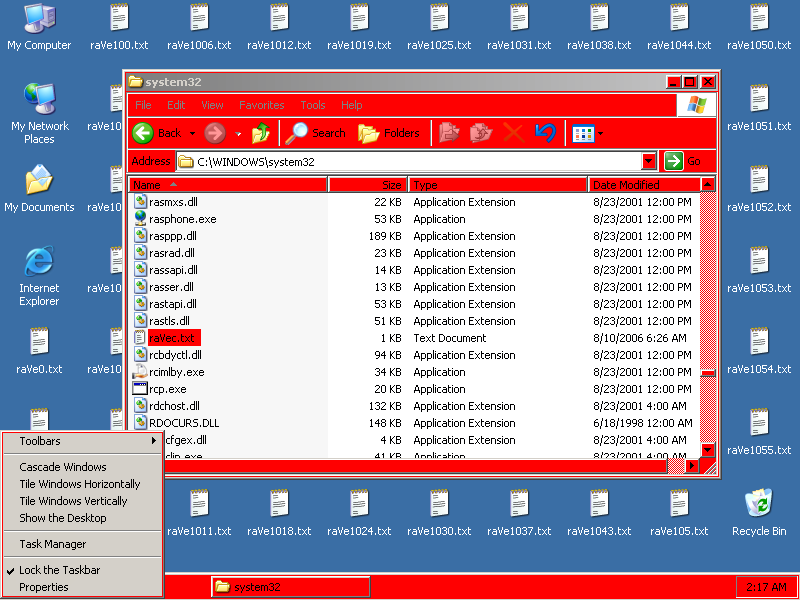
Task: Open Task Manager from context menu
Action: pos(83,544)
